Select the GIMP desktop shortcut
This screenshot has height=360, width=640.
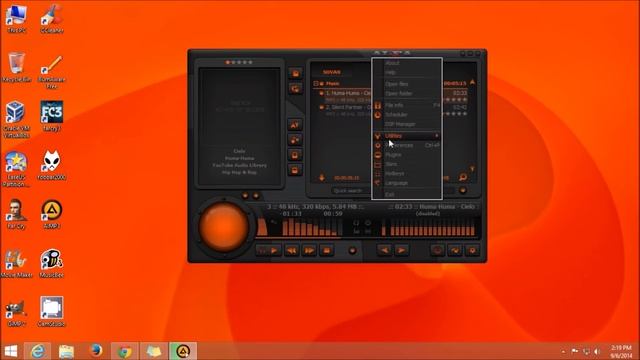click(16, 312)
